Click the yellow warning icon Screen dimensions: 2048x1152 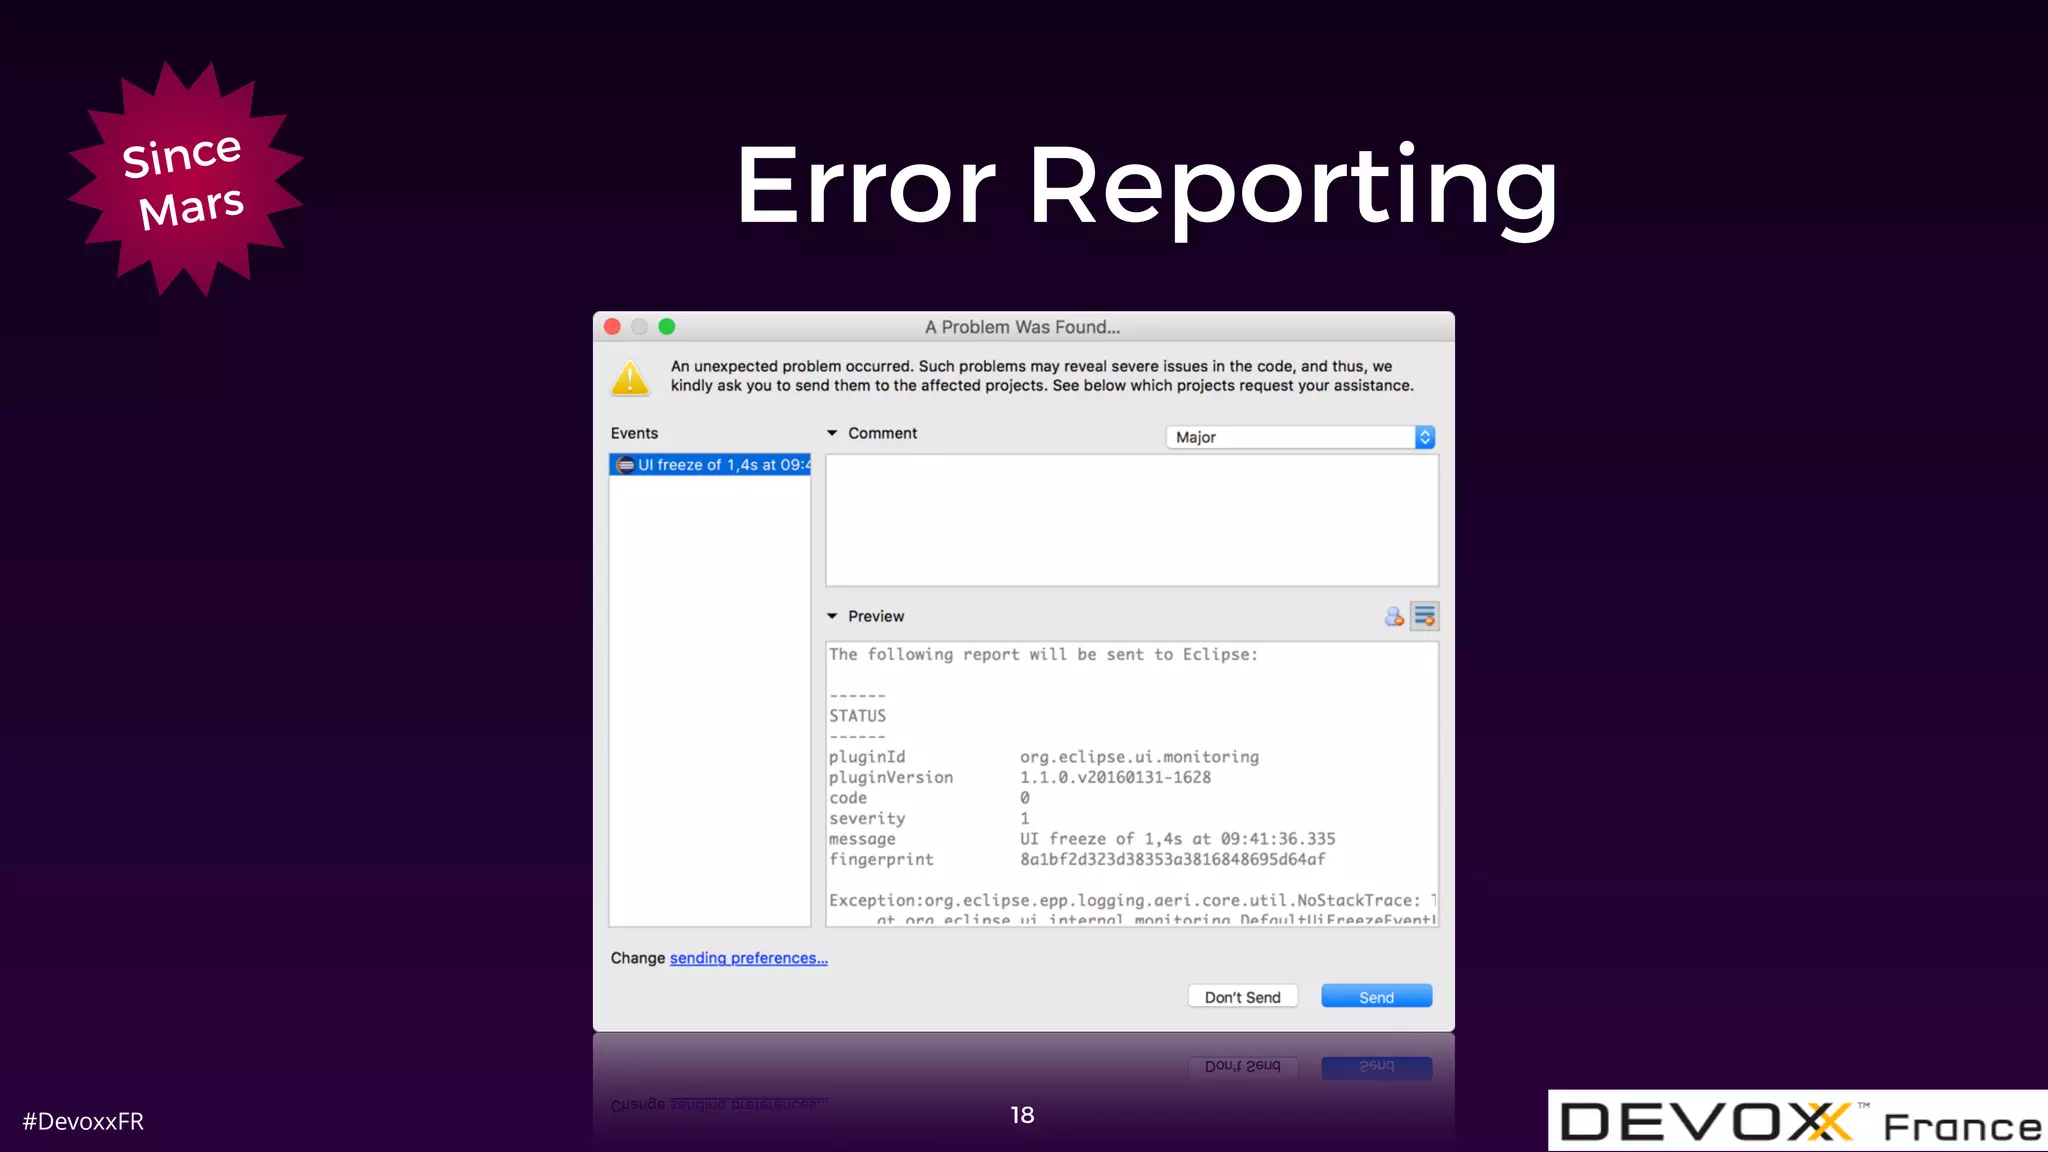630,378
